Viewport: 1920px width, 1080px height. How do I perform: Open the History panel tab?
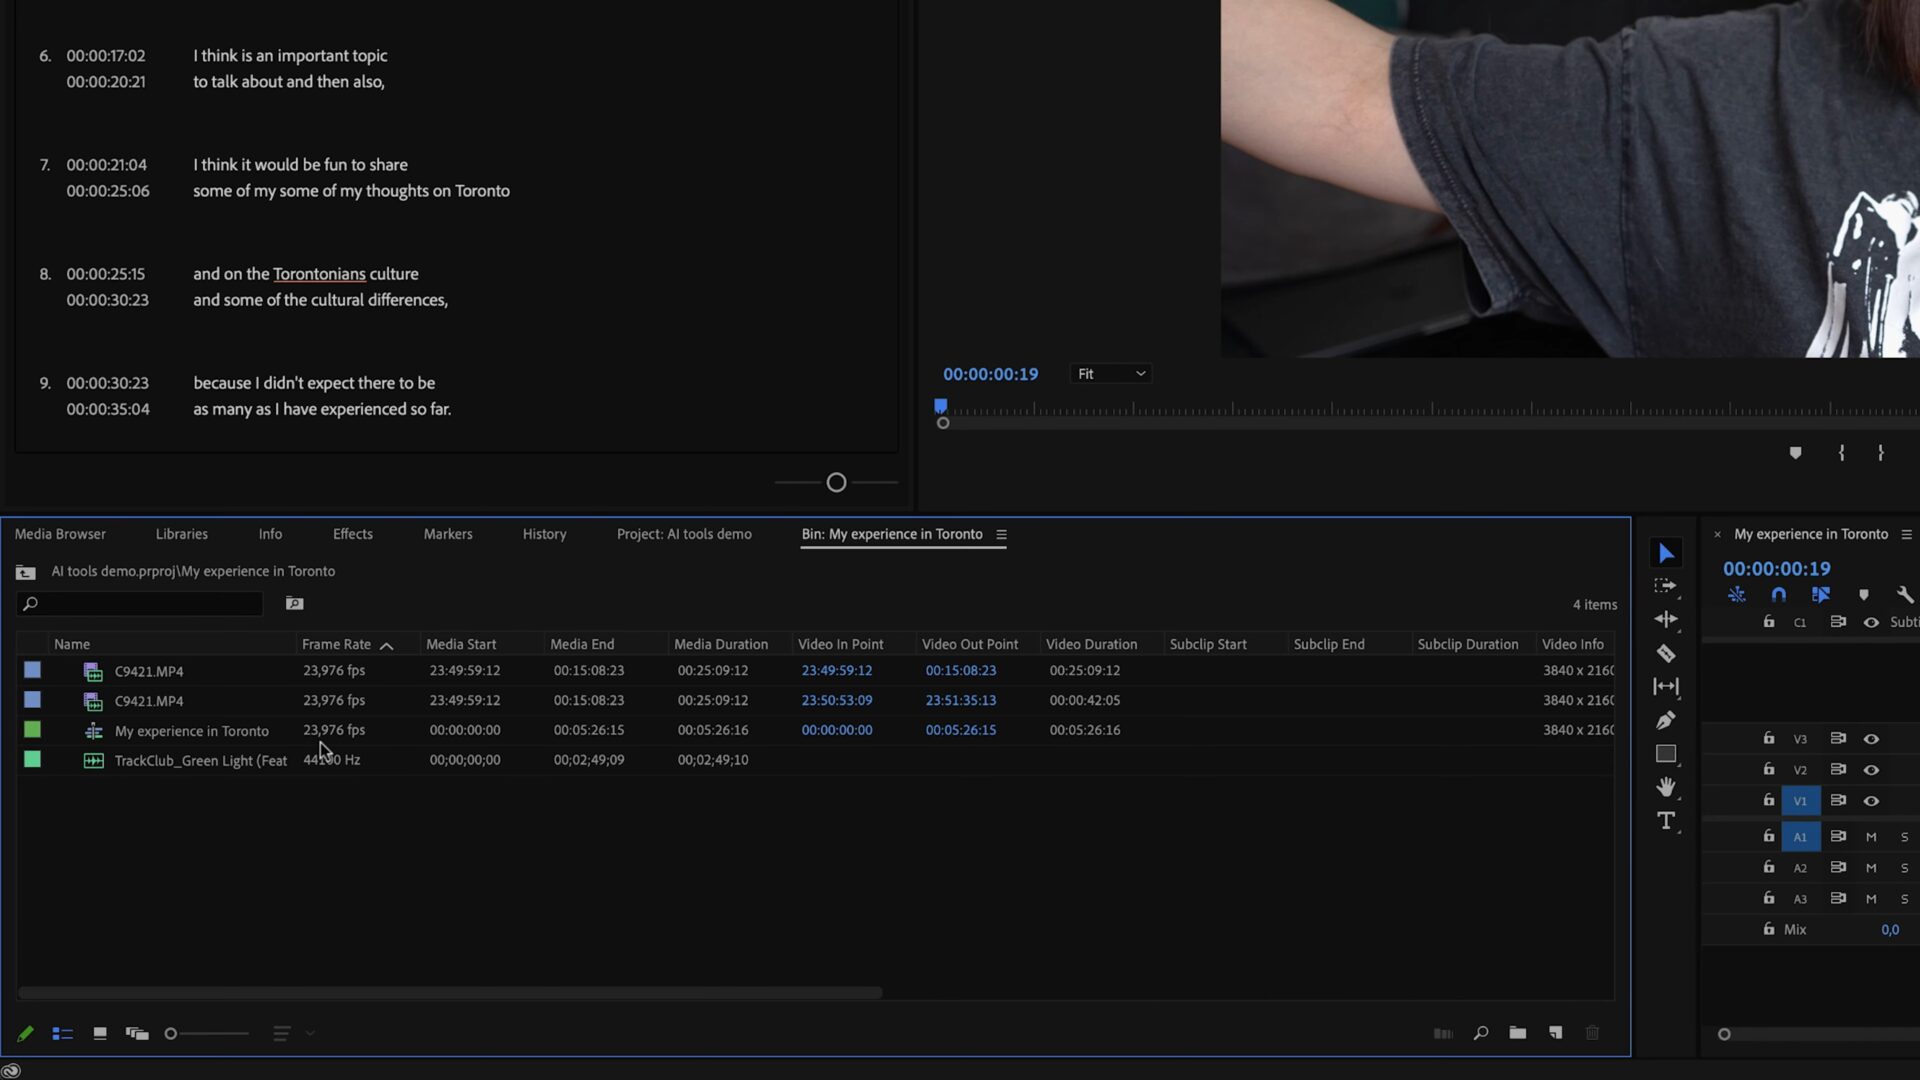tap(544, 534)
